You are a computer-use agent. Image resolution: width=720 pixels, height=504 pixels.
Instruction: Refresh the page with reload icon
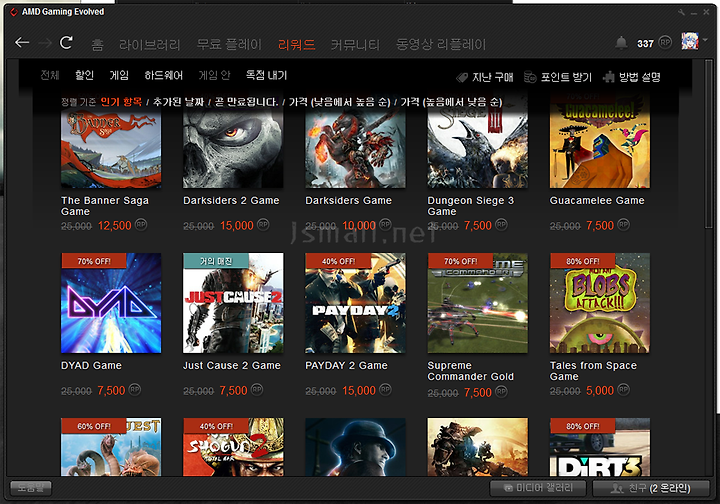click(67, 43)
